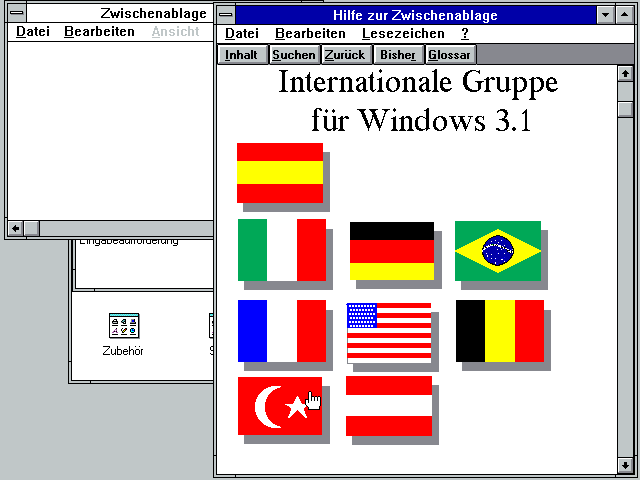The width and height of the screenshot is (640, 480).
Task: Open the Zwischenablage window control menu box
Action: click(17, 13)
